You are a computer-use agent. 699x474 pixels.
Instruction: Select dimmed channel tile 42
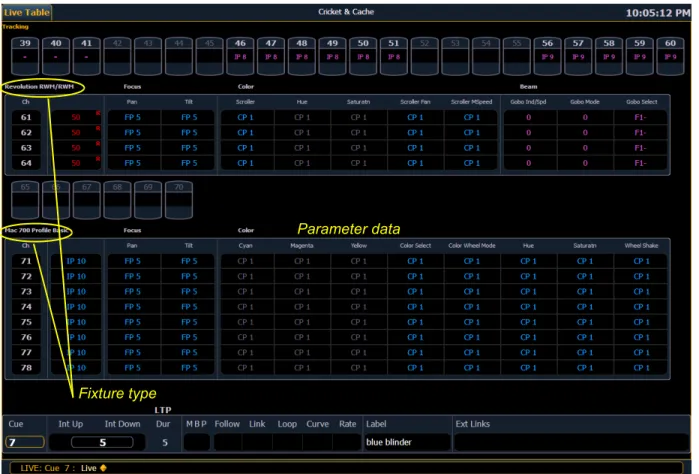[117, 56]
